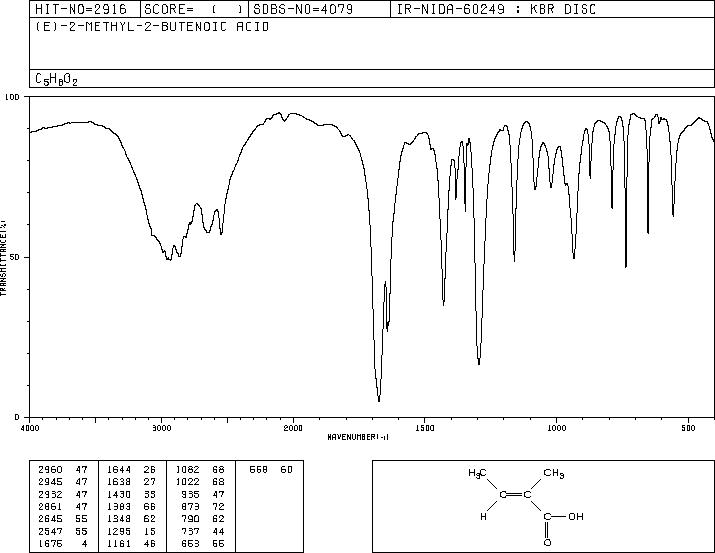Select the 790 peak table entry
The width and height of the screenshot is (715, 553).
click(x=203, y=519)
